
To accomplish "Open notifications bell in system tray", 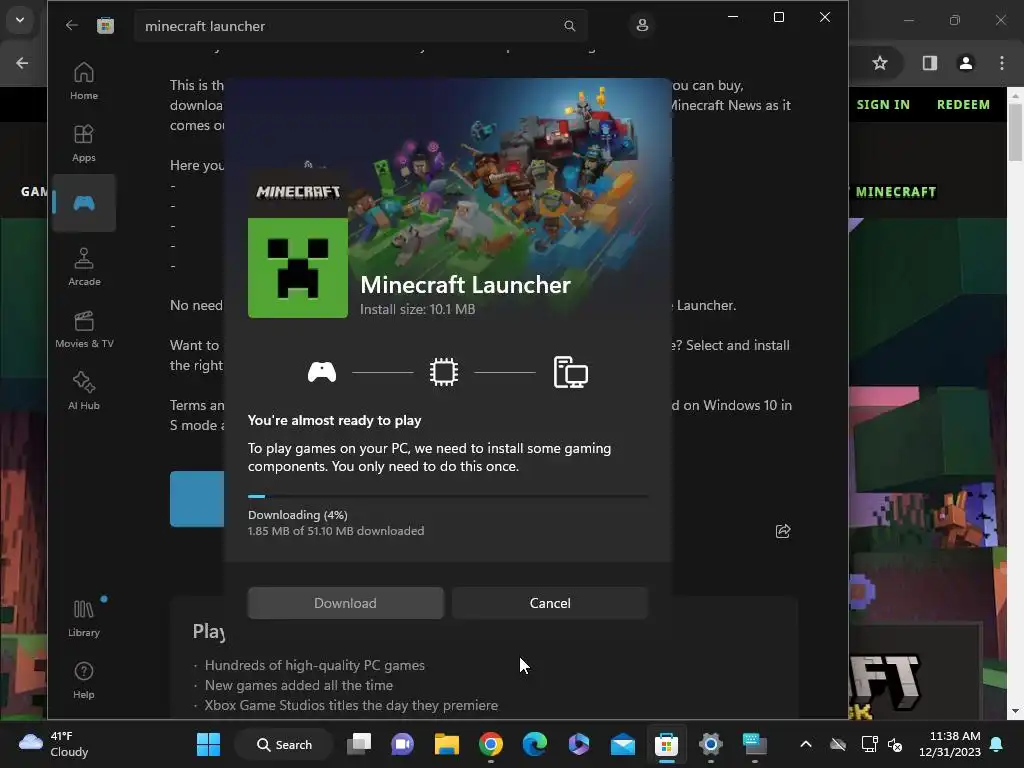I will [997, 744].
